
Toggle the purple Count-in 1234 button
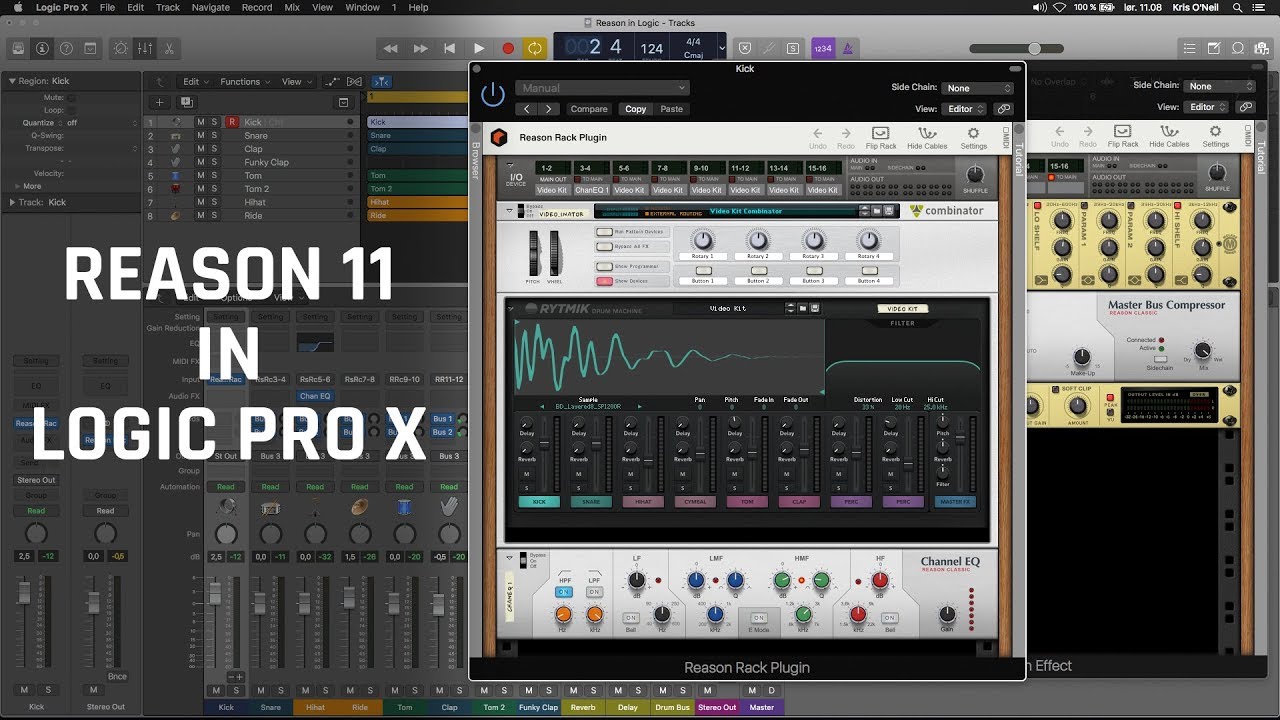click(x=823, y=48)
